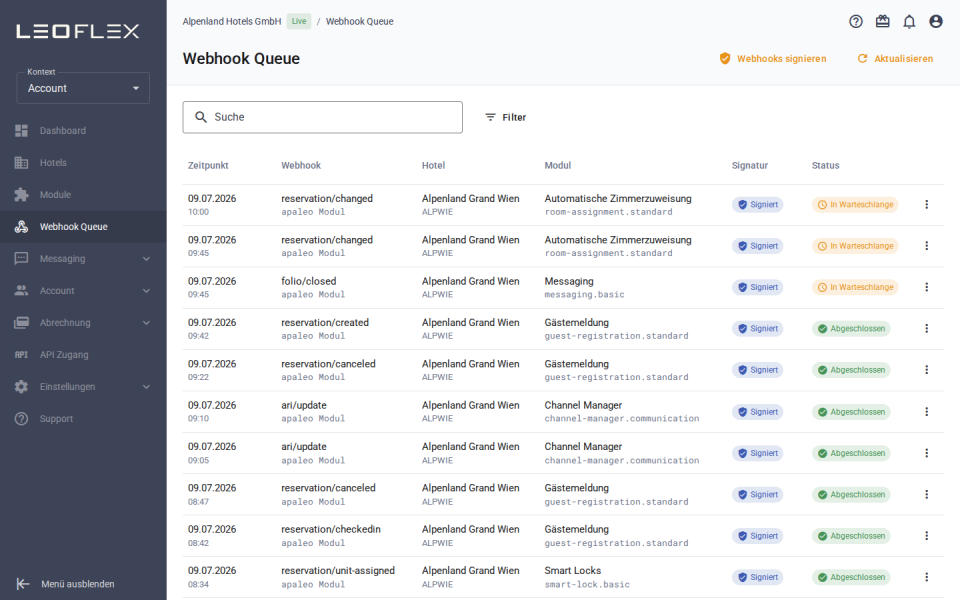
Task: Select Webhook Queue in sidebar
Action: click(83, 227)
